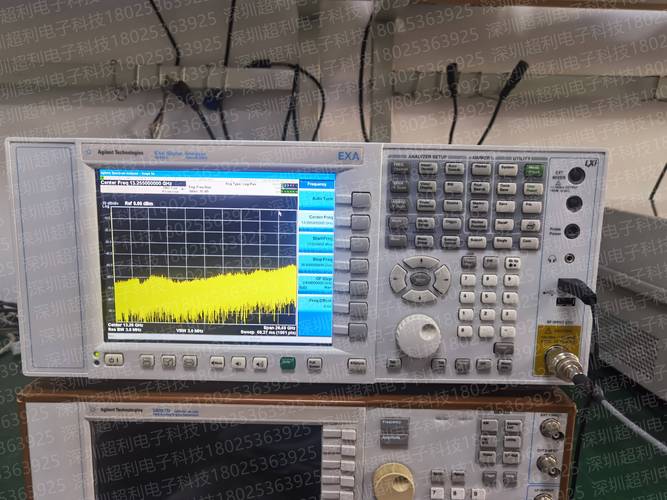Tap numeric key 5 on keypad
This screenshot has width=667, height=500.
(x=488, y=297)
